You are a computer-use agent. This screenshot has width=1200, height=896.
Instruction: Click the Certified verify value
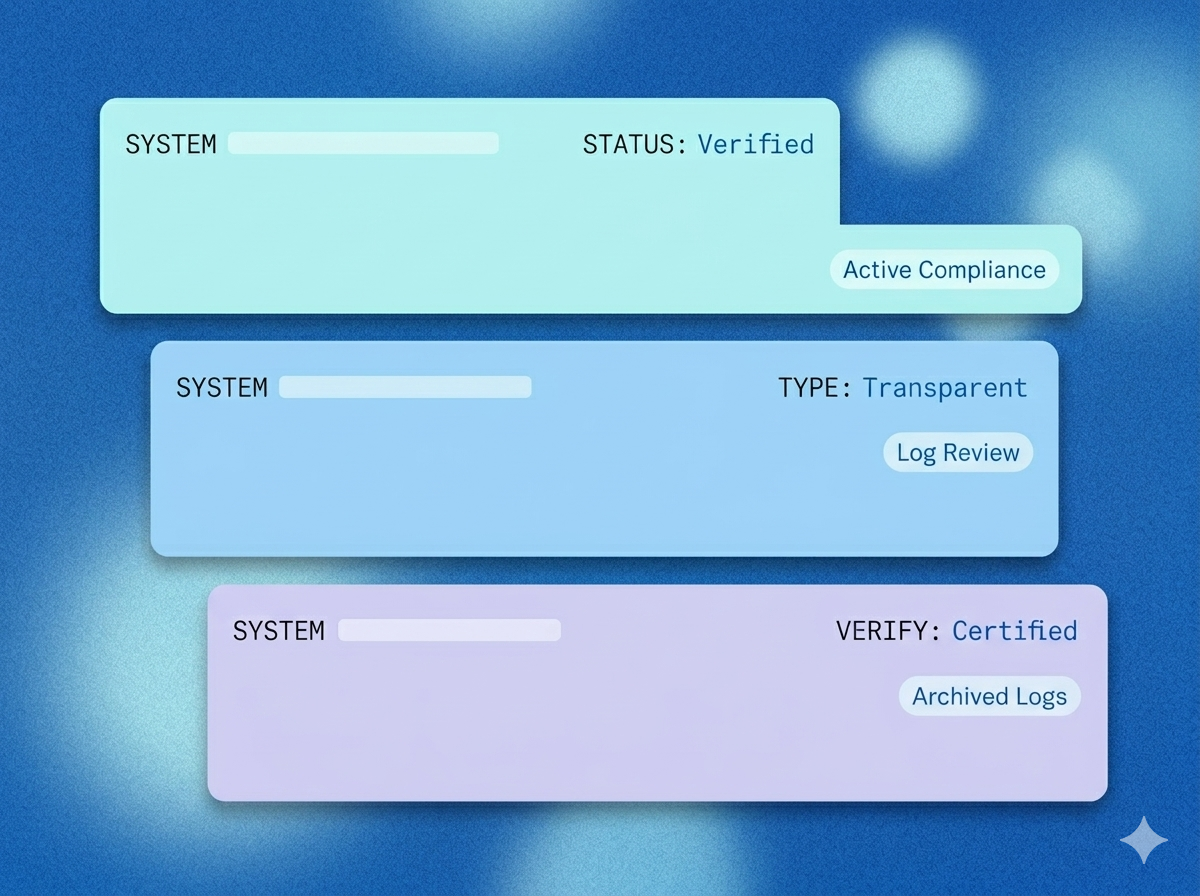pyautogui.click(x=1014, y=631)
